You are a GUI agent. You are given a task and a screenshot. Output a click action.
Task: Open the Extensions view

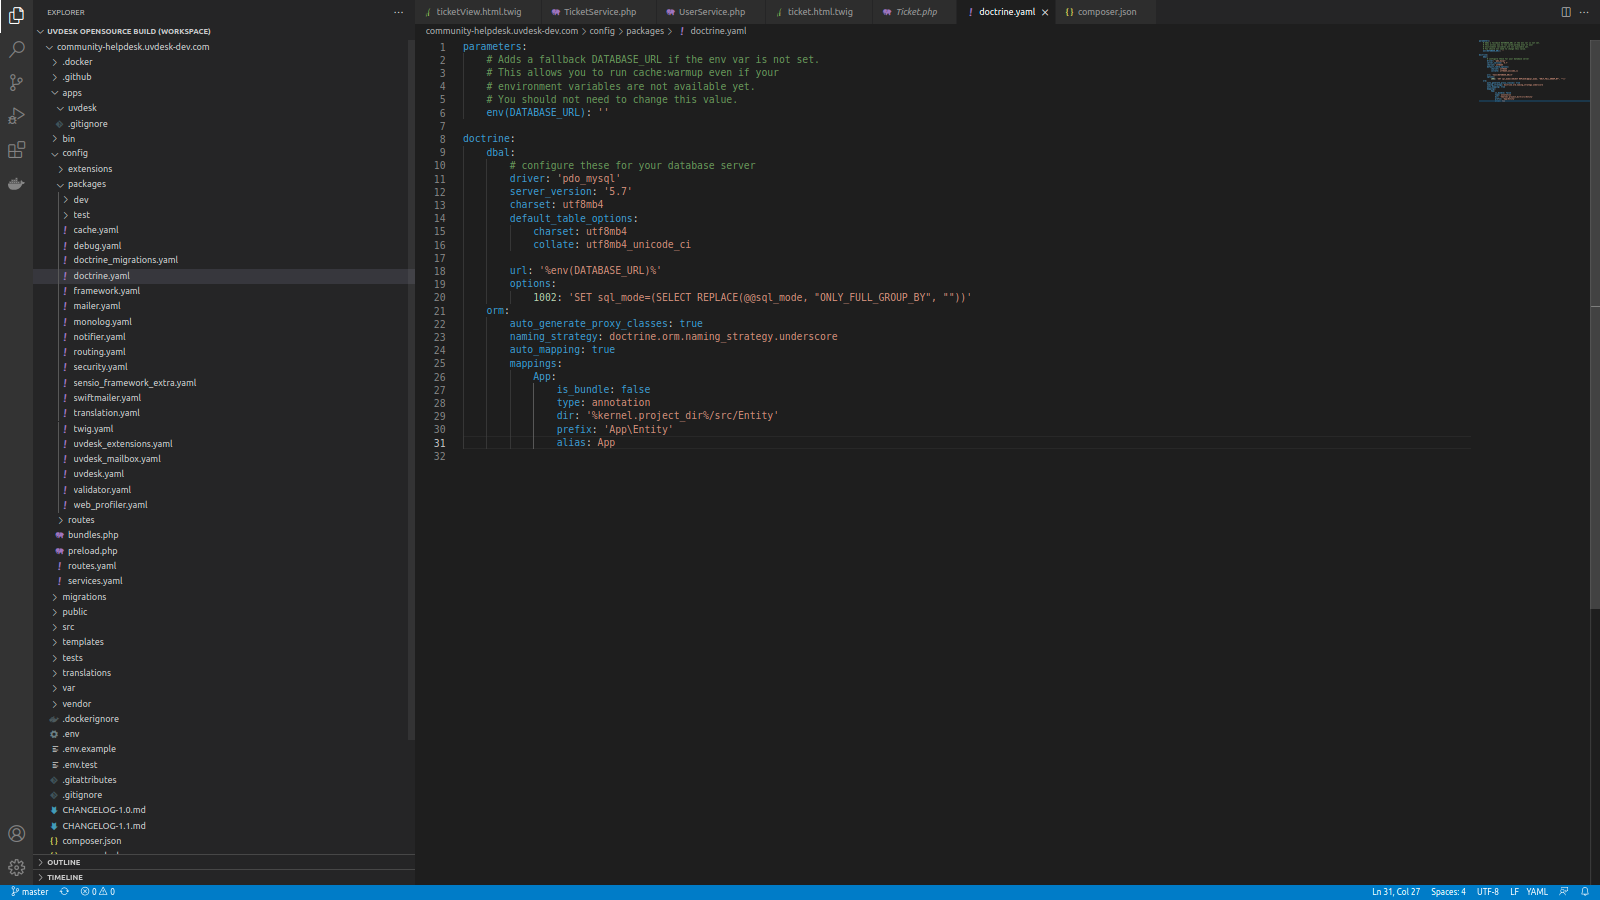click(x=16, y=150)
